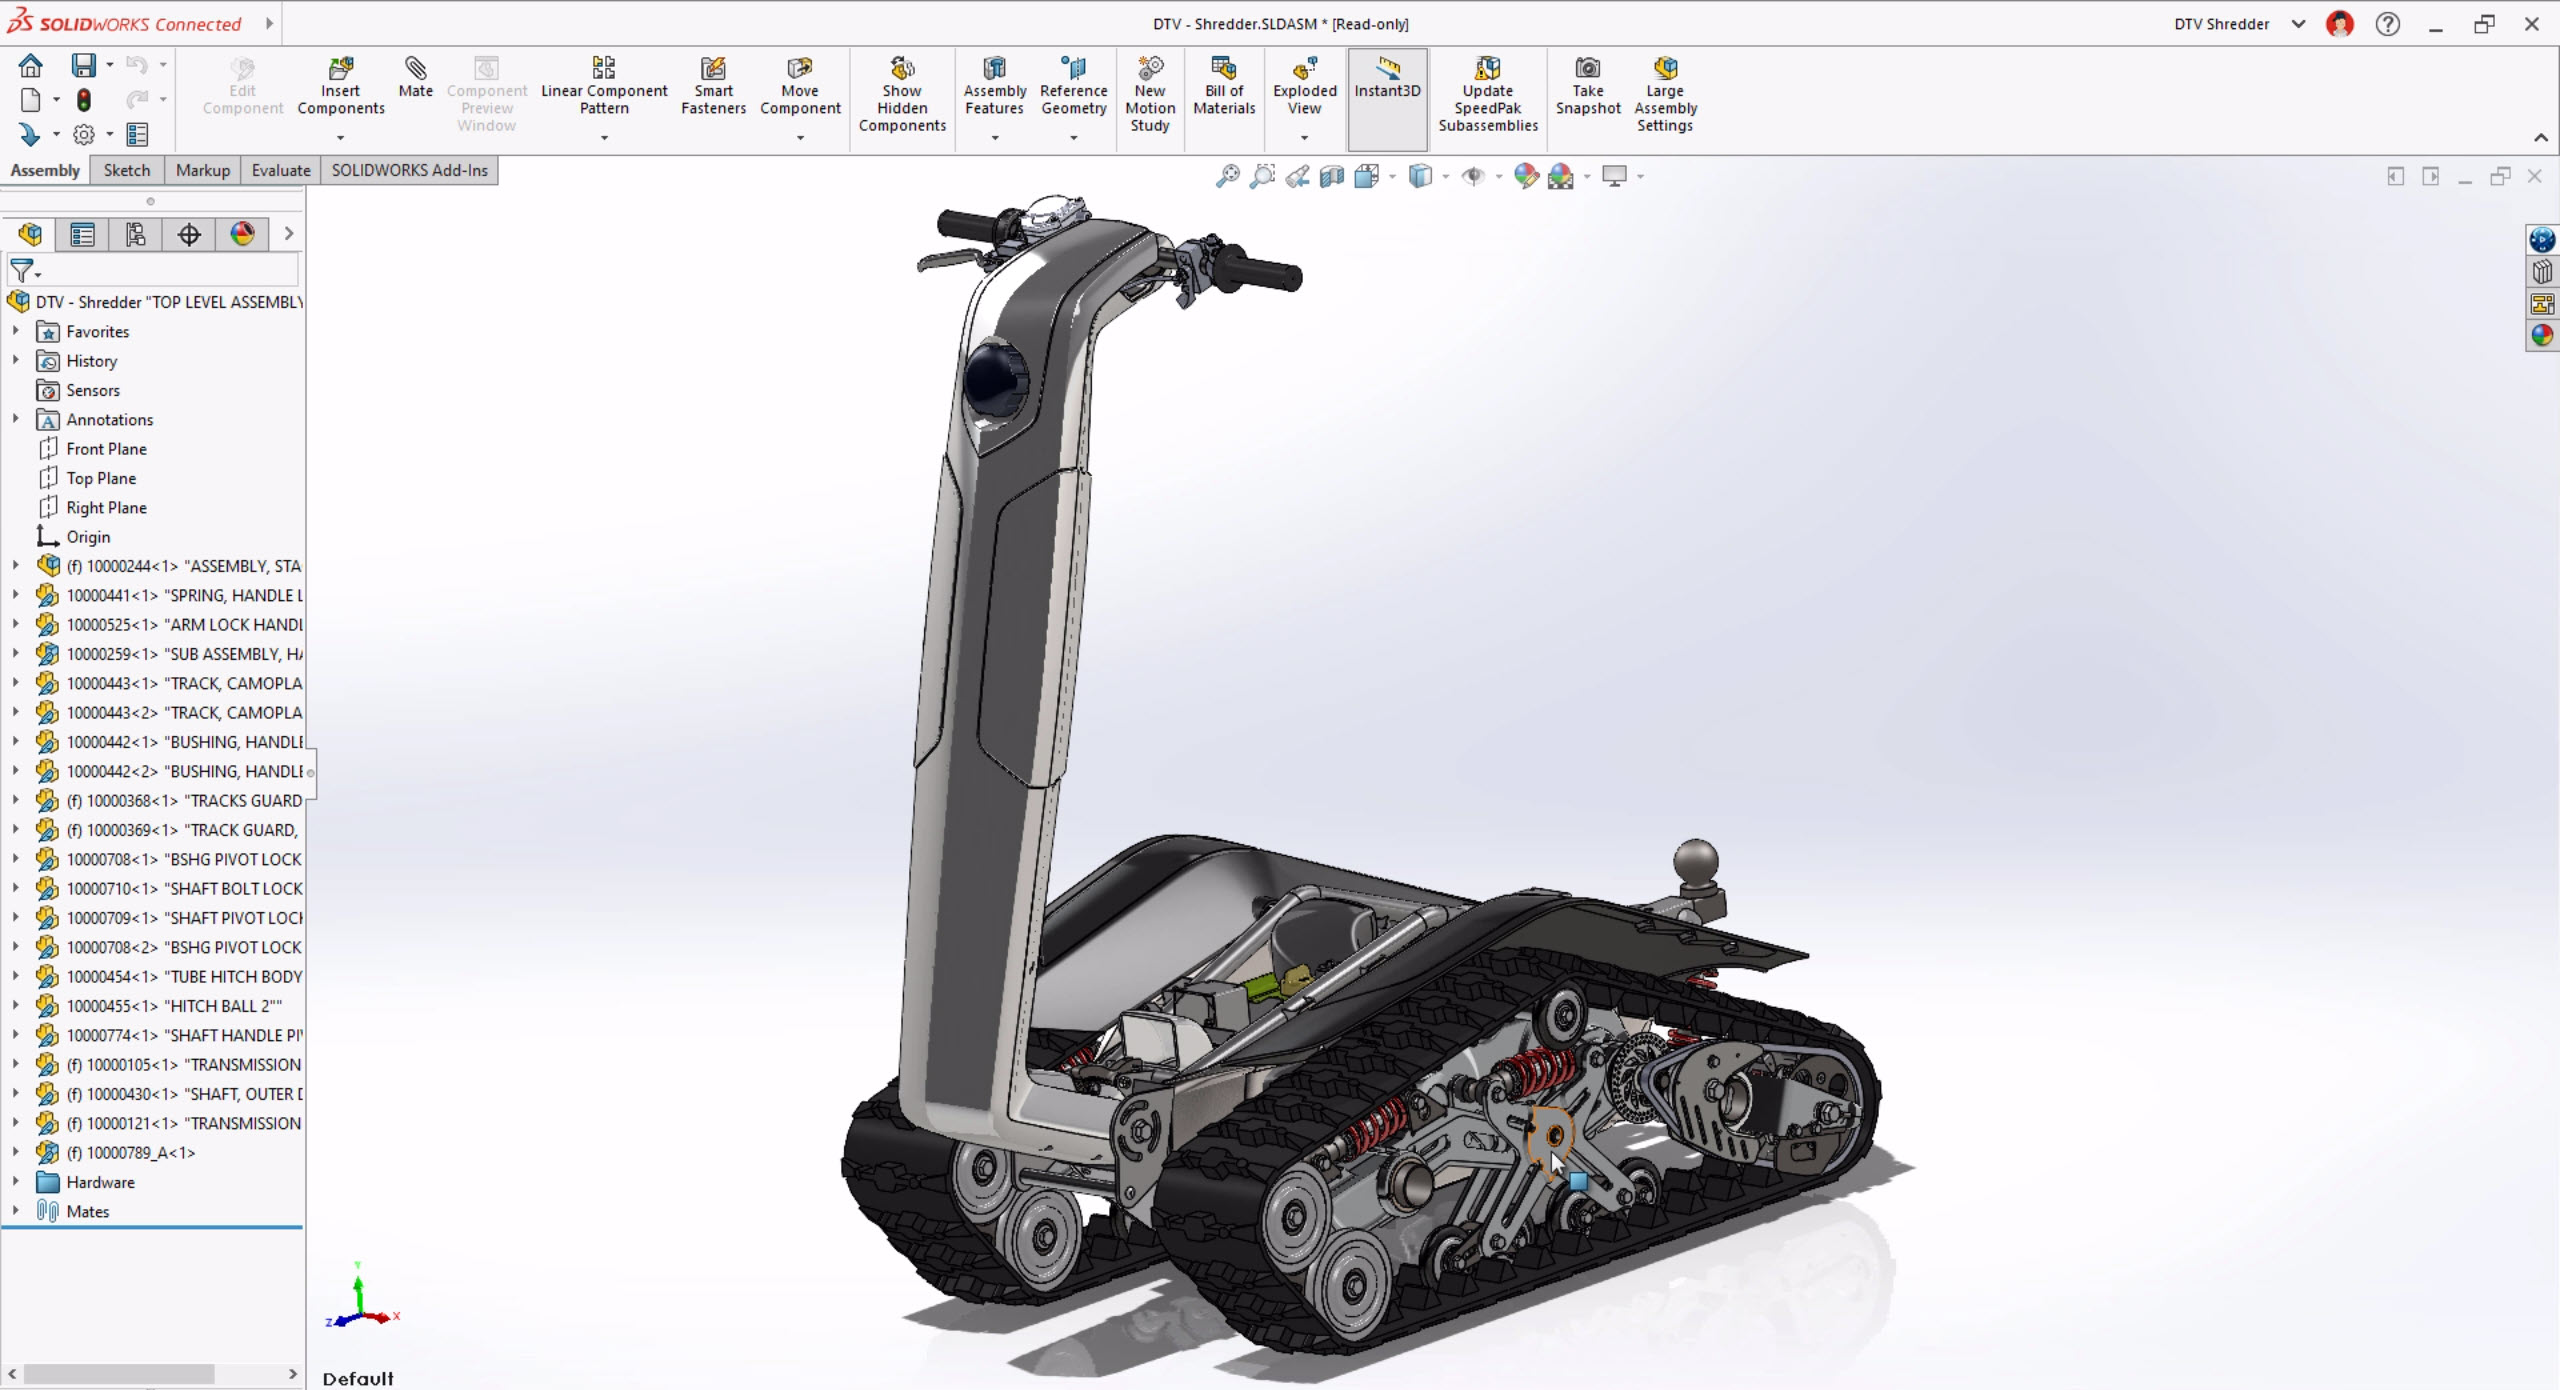Click feature tree horizontal scrollbar

119,1374
